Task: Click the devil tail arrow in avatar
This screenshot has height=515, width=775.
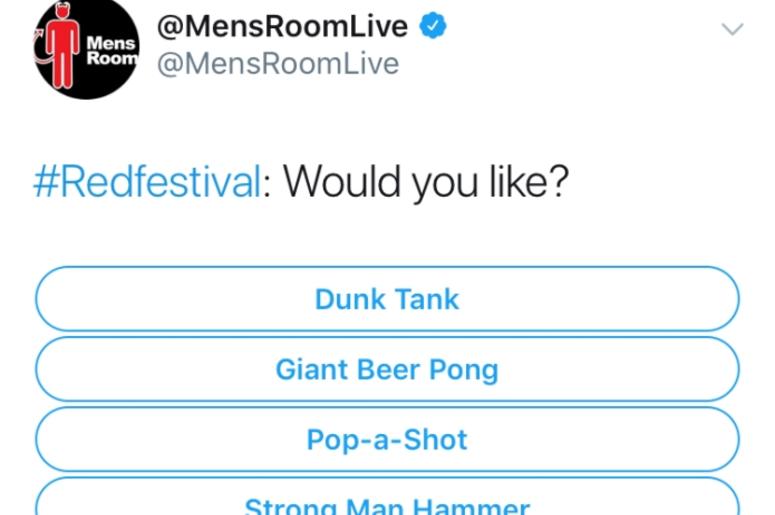Action: [41, 48]
